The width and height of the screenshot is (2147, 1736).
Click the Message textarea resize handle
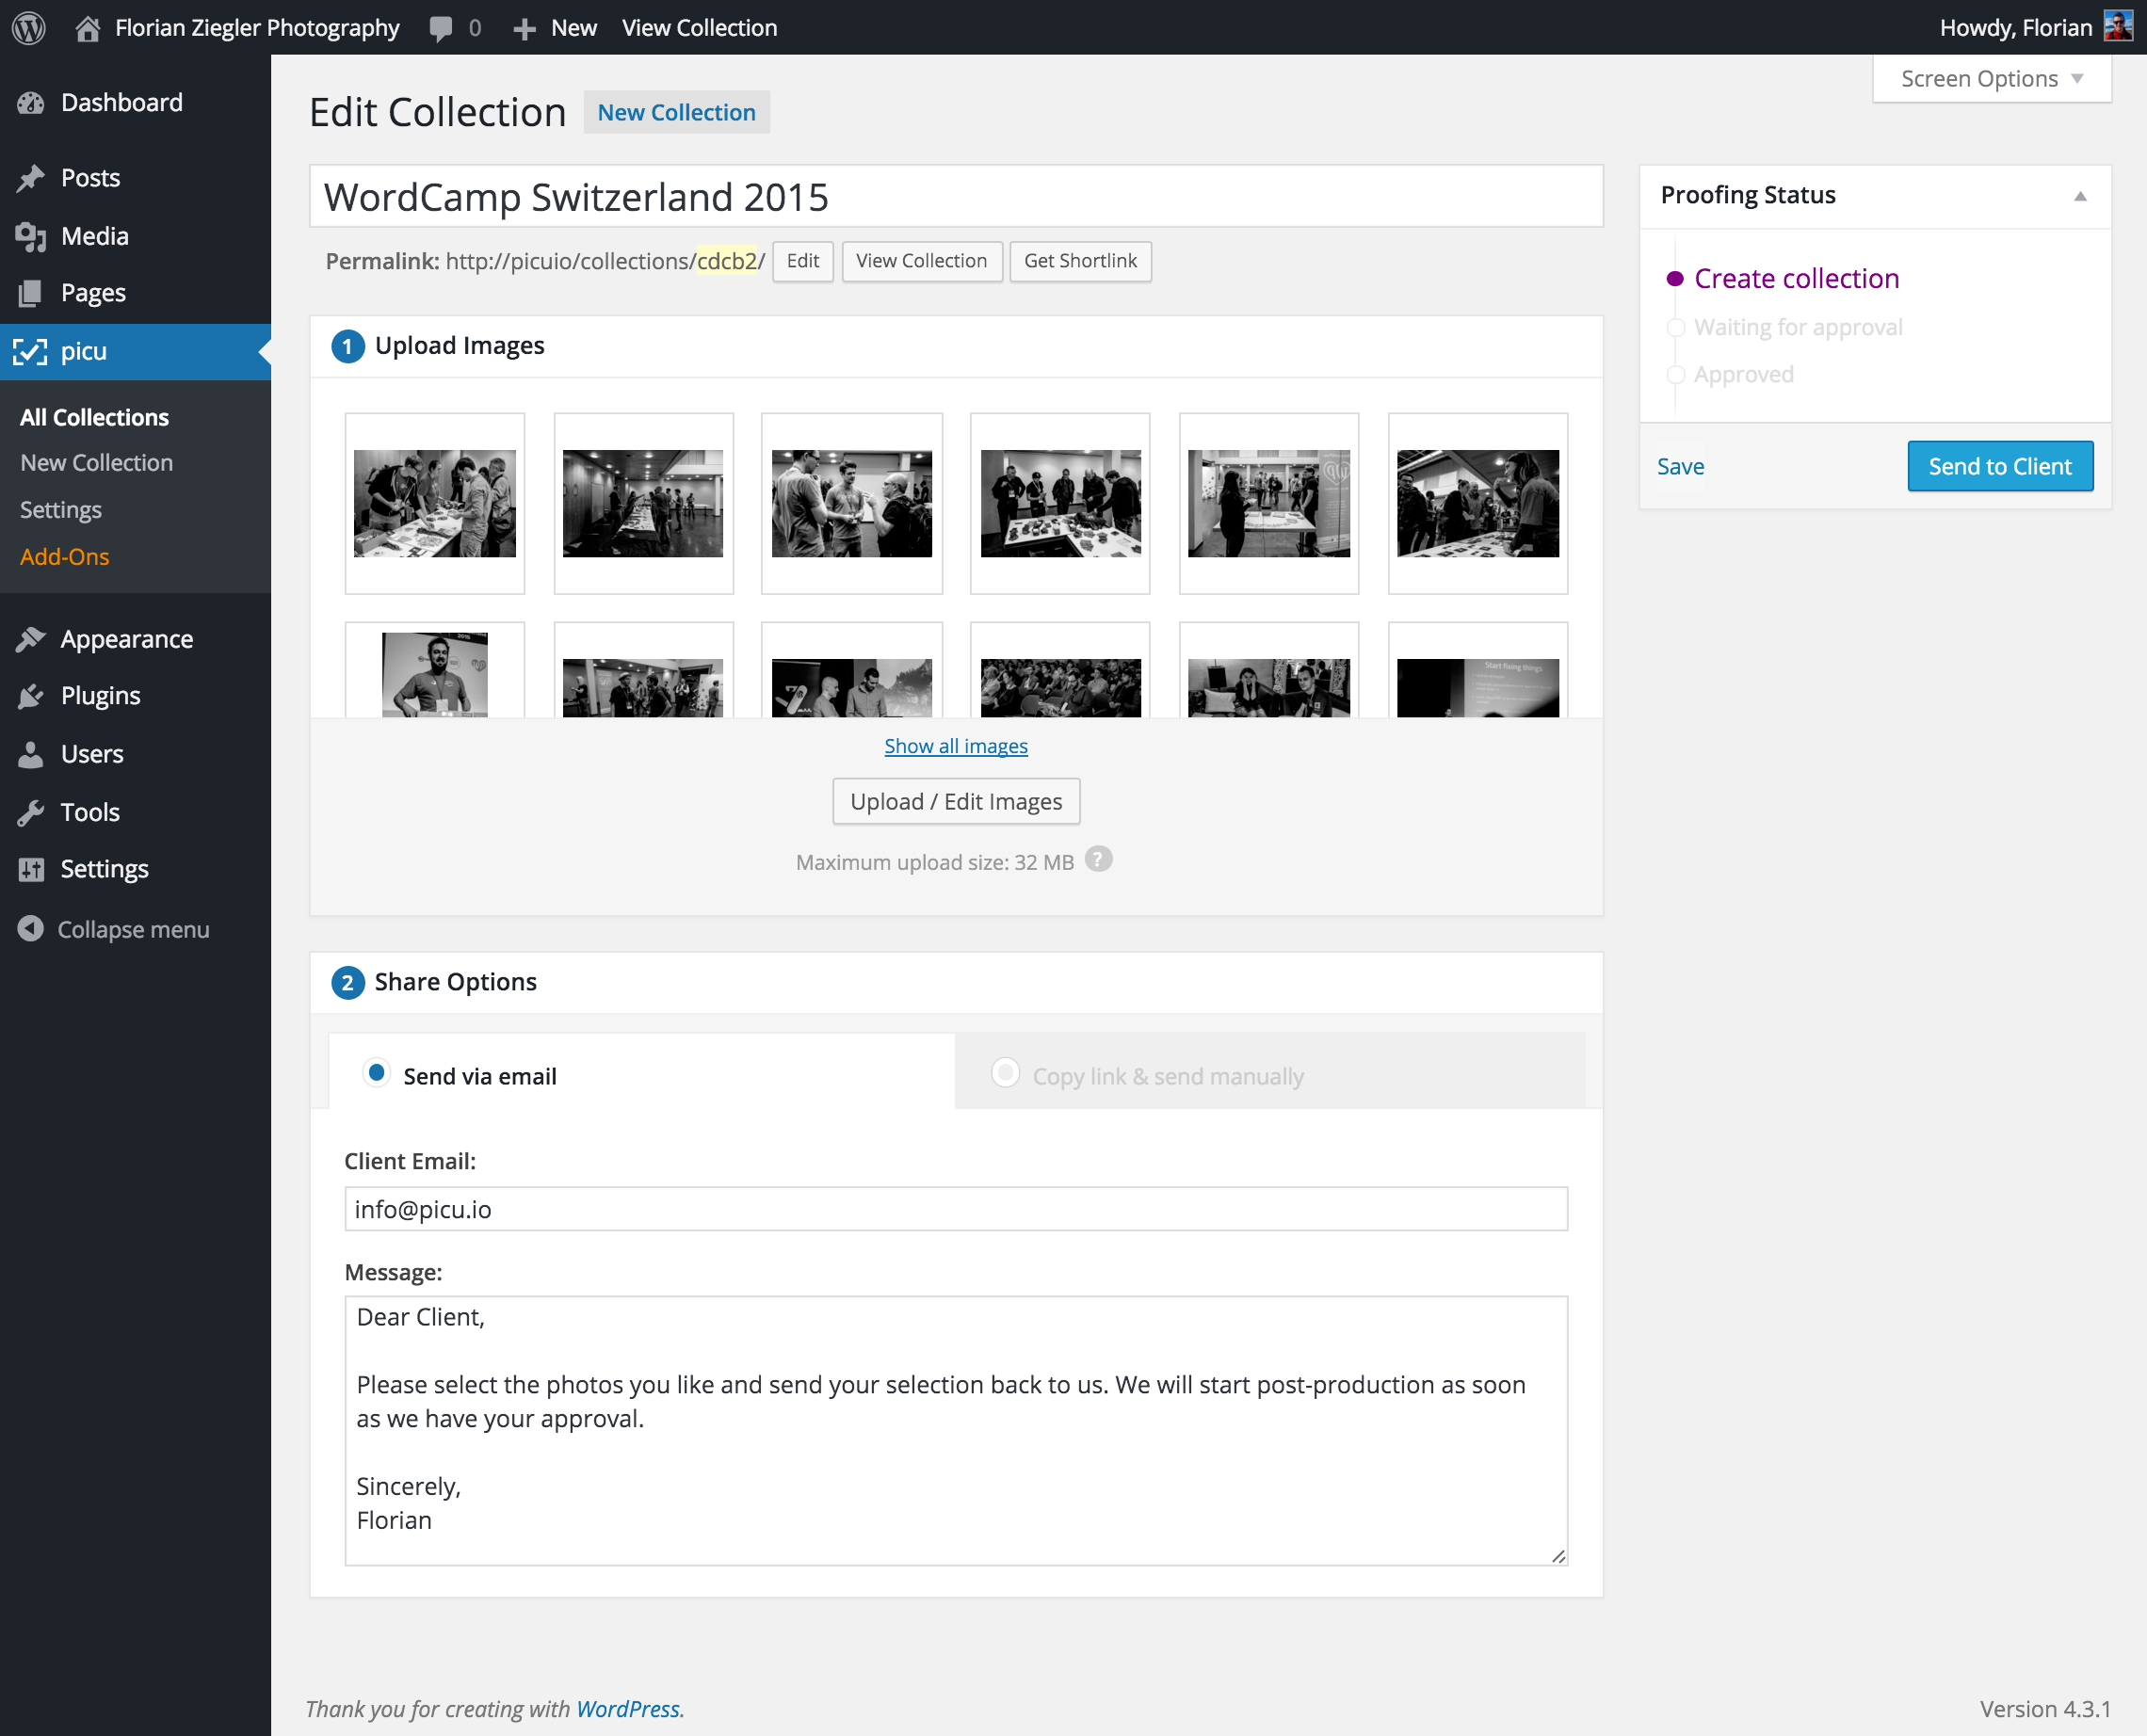click(x=1558, y=1556)
